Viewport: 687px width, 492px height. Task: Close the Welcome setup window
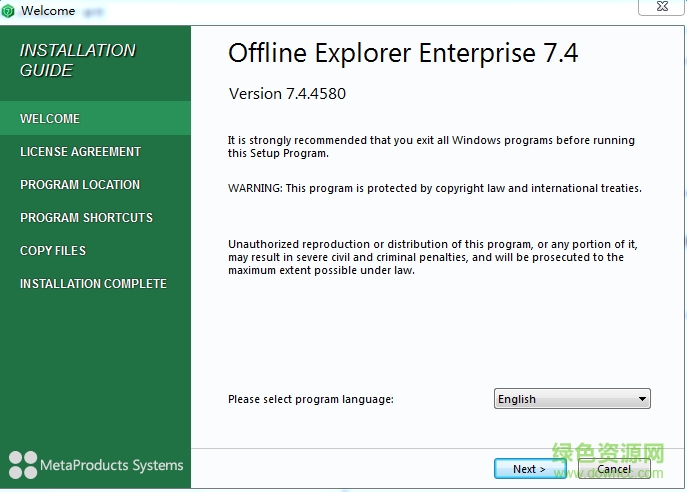(x=662, y=7)
